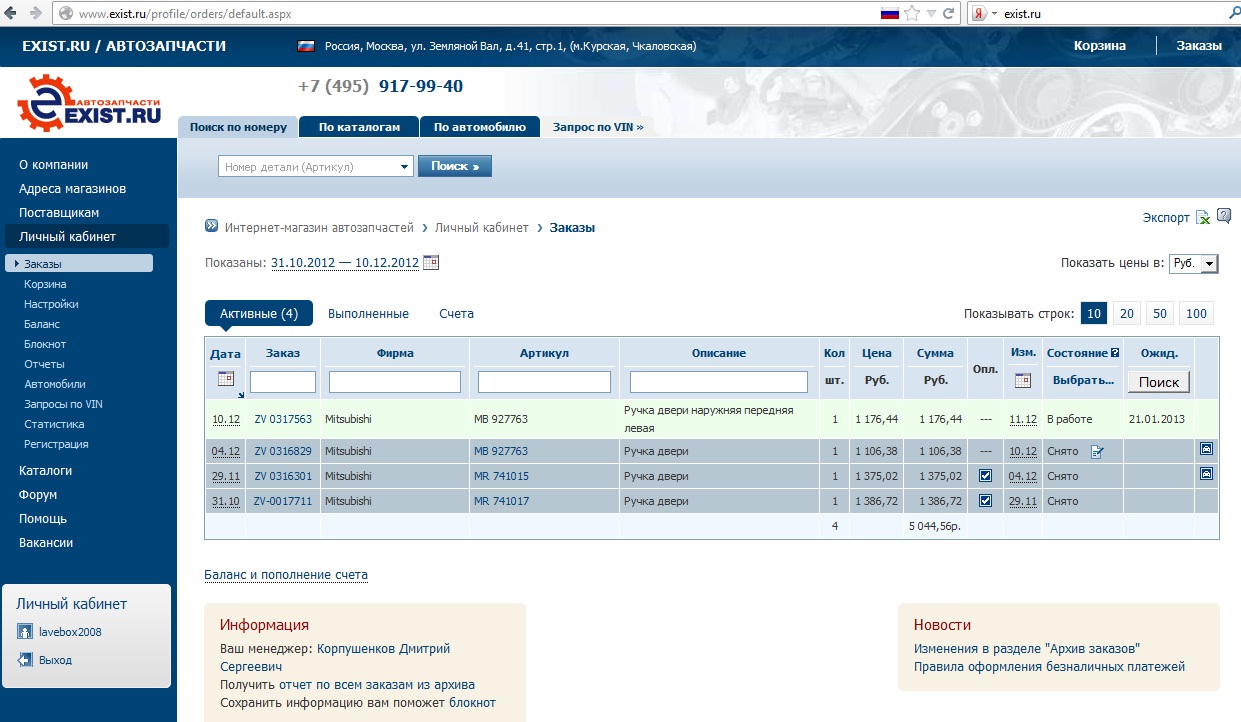Viewport: 1241px width, 722px height.
Task: Click note icon in order ZV 0316829 row
Action: pos(1097,452)
